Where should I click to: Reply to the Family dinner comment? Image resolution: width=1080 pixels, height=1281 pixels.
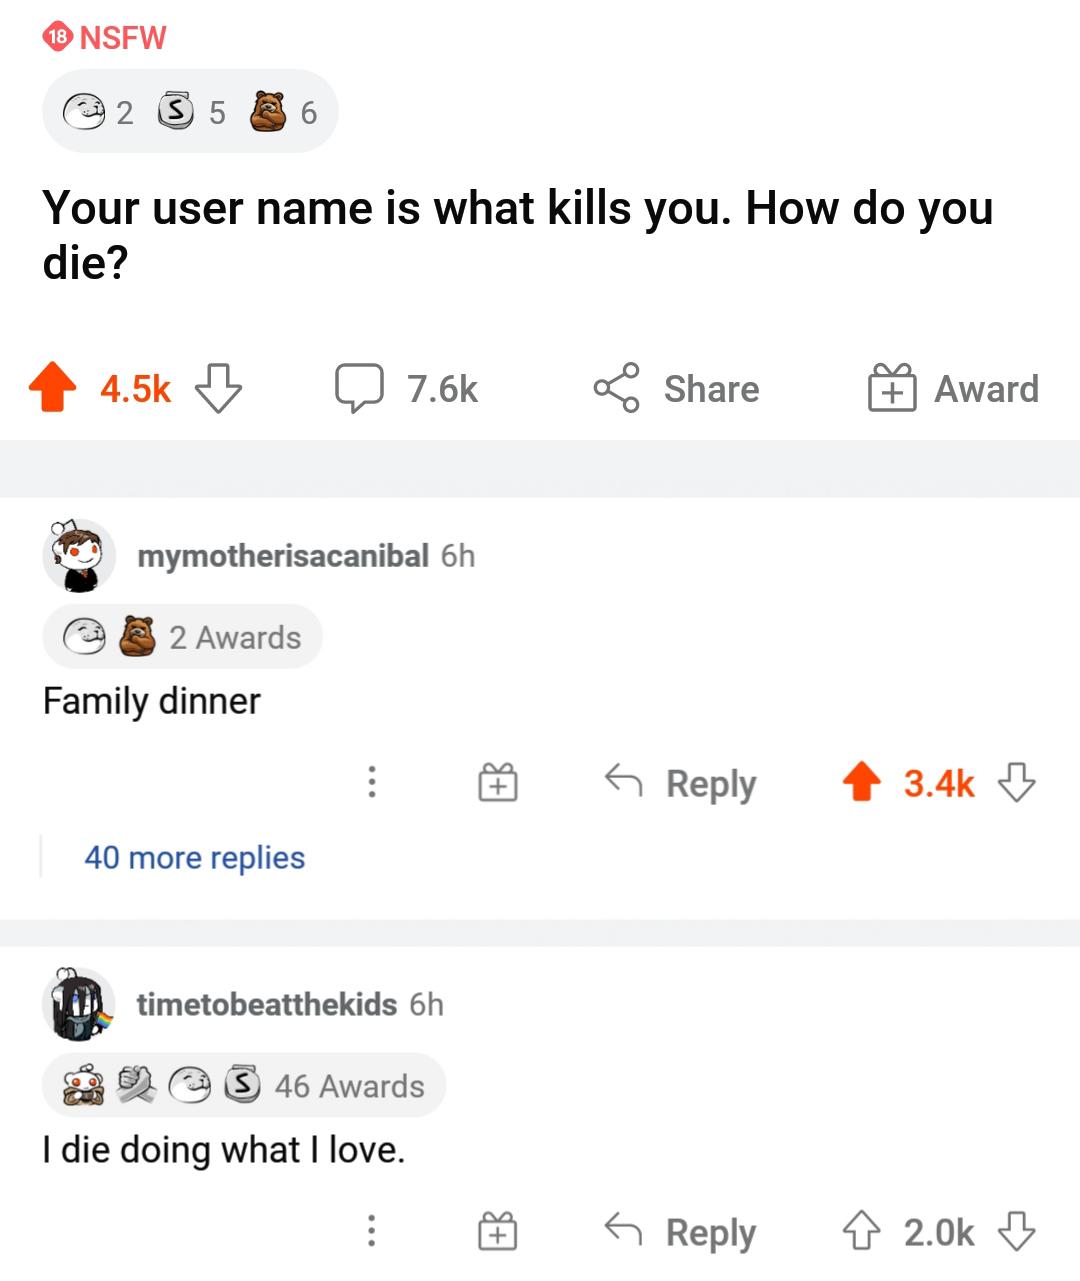pyautogui.click(x=681, y=782)
